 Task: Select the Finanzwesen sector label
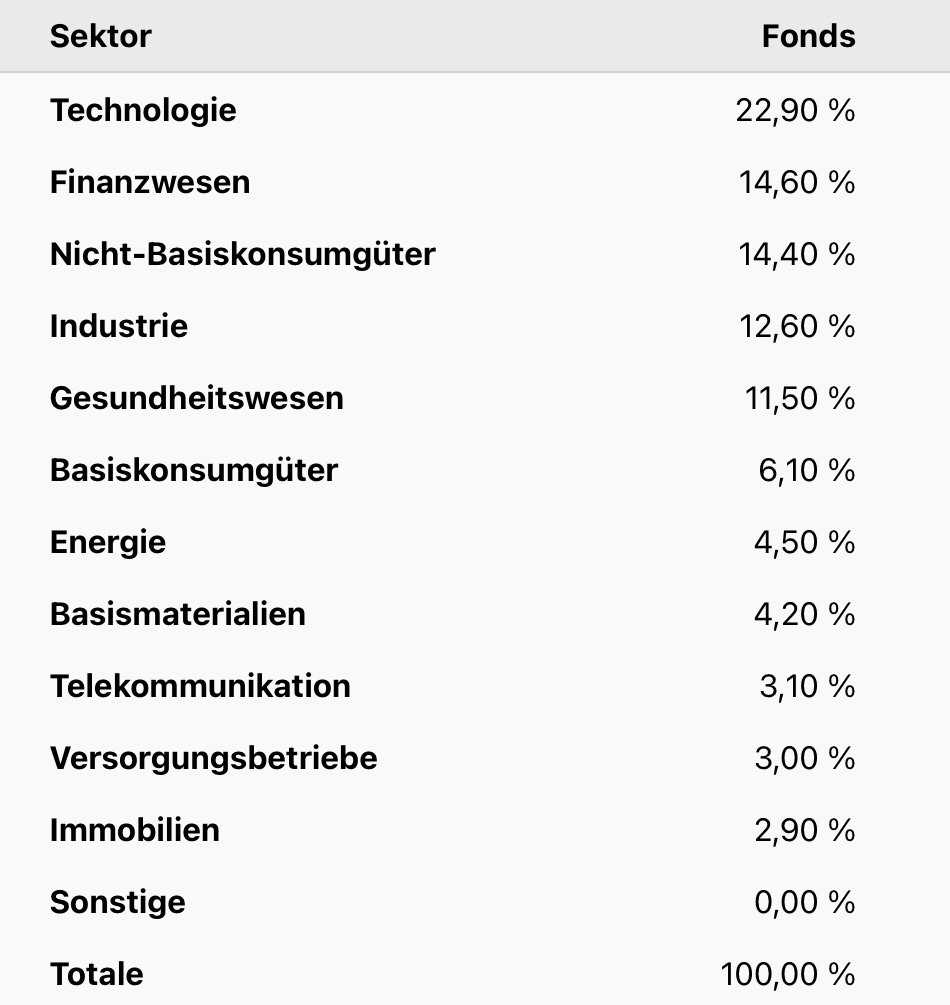pyautogui.click(x=150, y=182)
